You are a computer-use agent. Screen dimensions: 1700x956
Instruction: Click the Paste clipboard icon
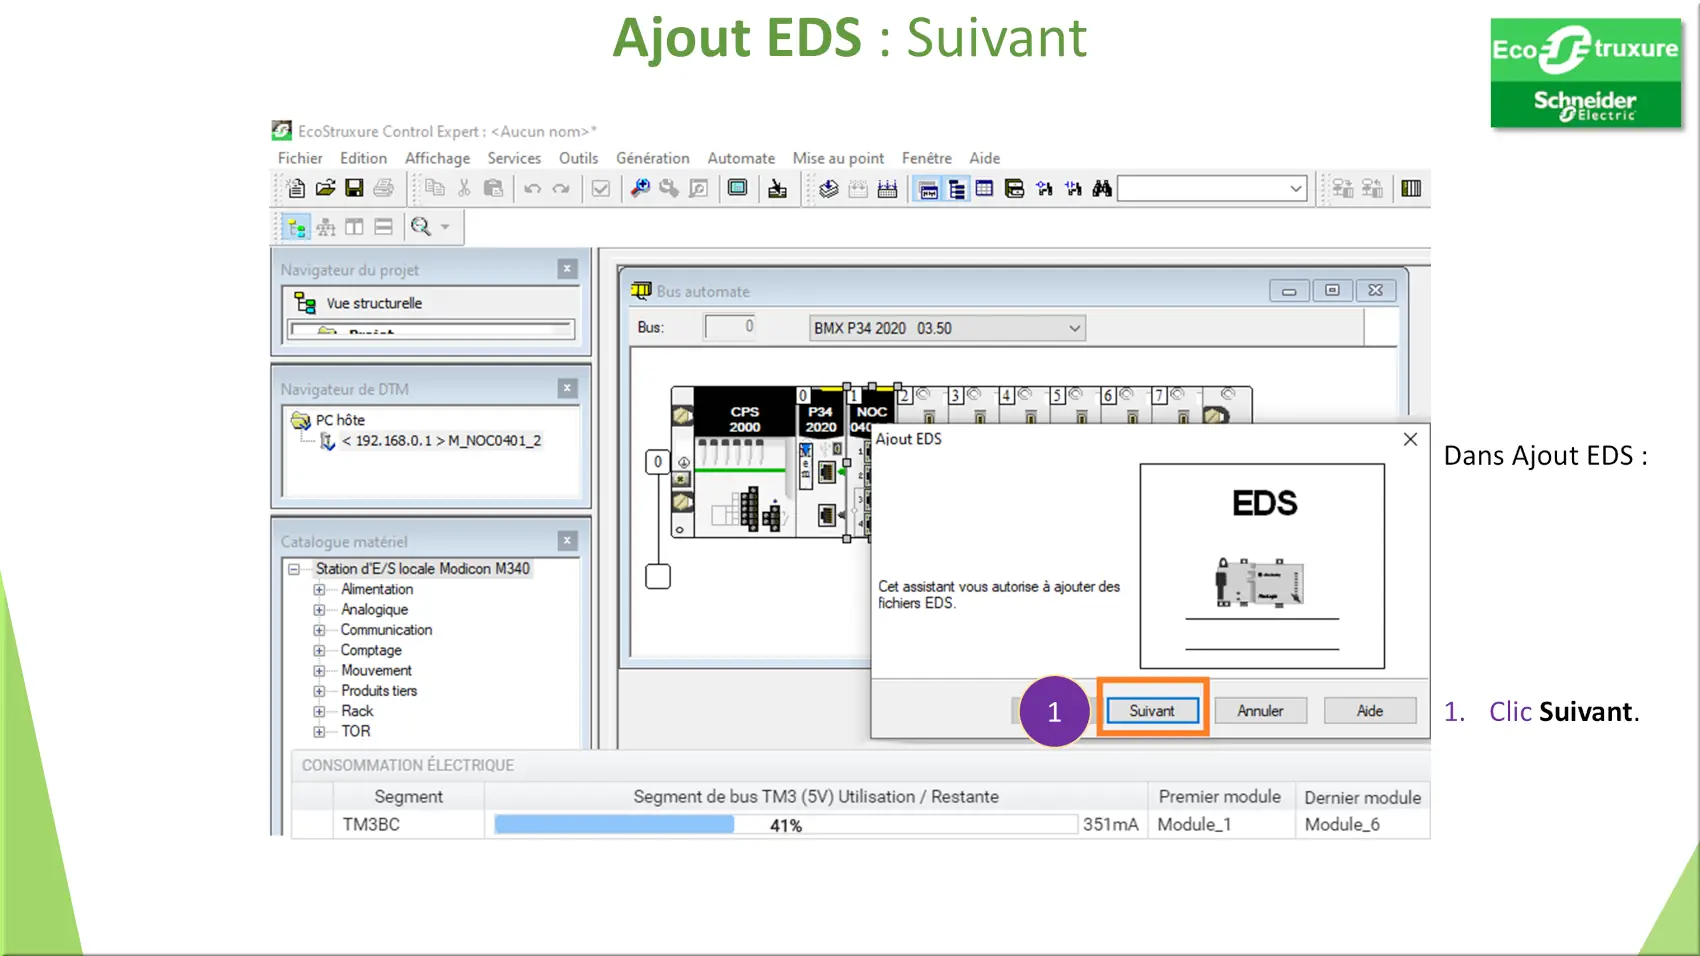pyautogui.click(x=493, y=188)
